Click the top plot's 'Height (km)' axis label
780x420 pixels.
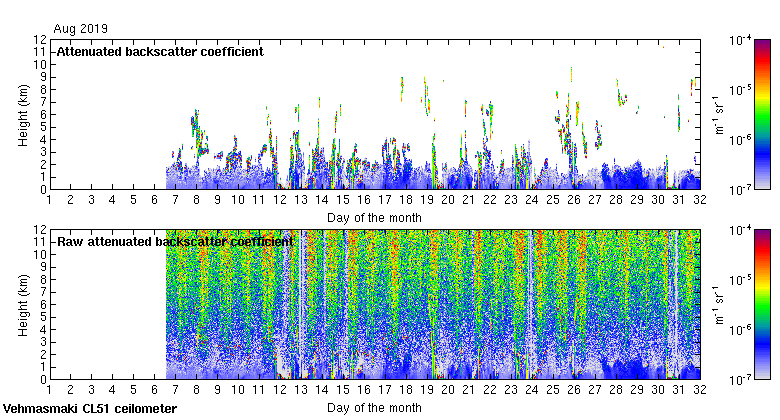point(23,114)
